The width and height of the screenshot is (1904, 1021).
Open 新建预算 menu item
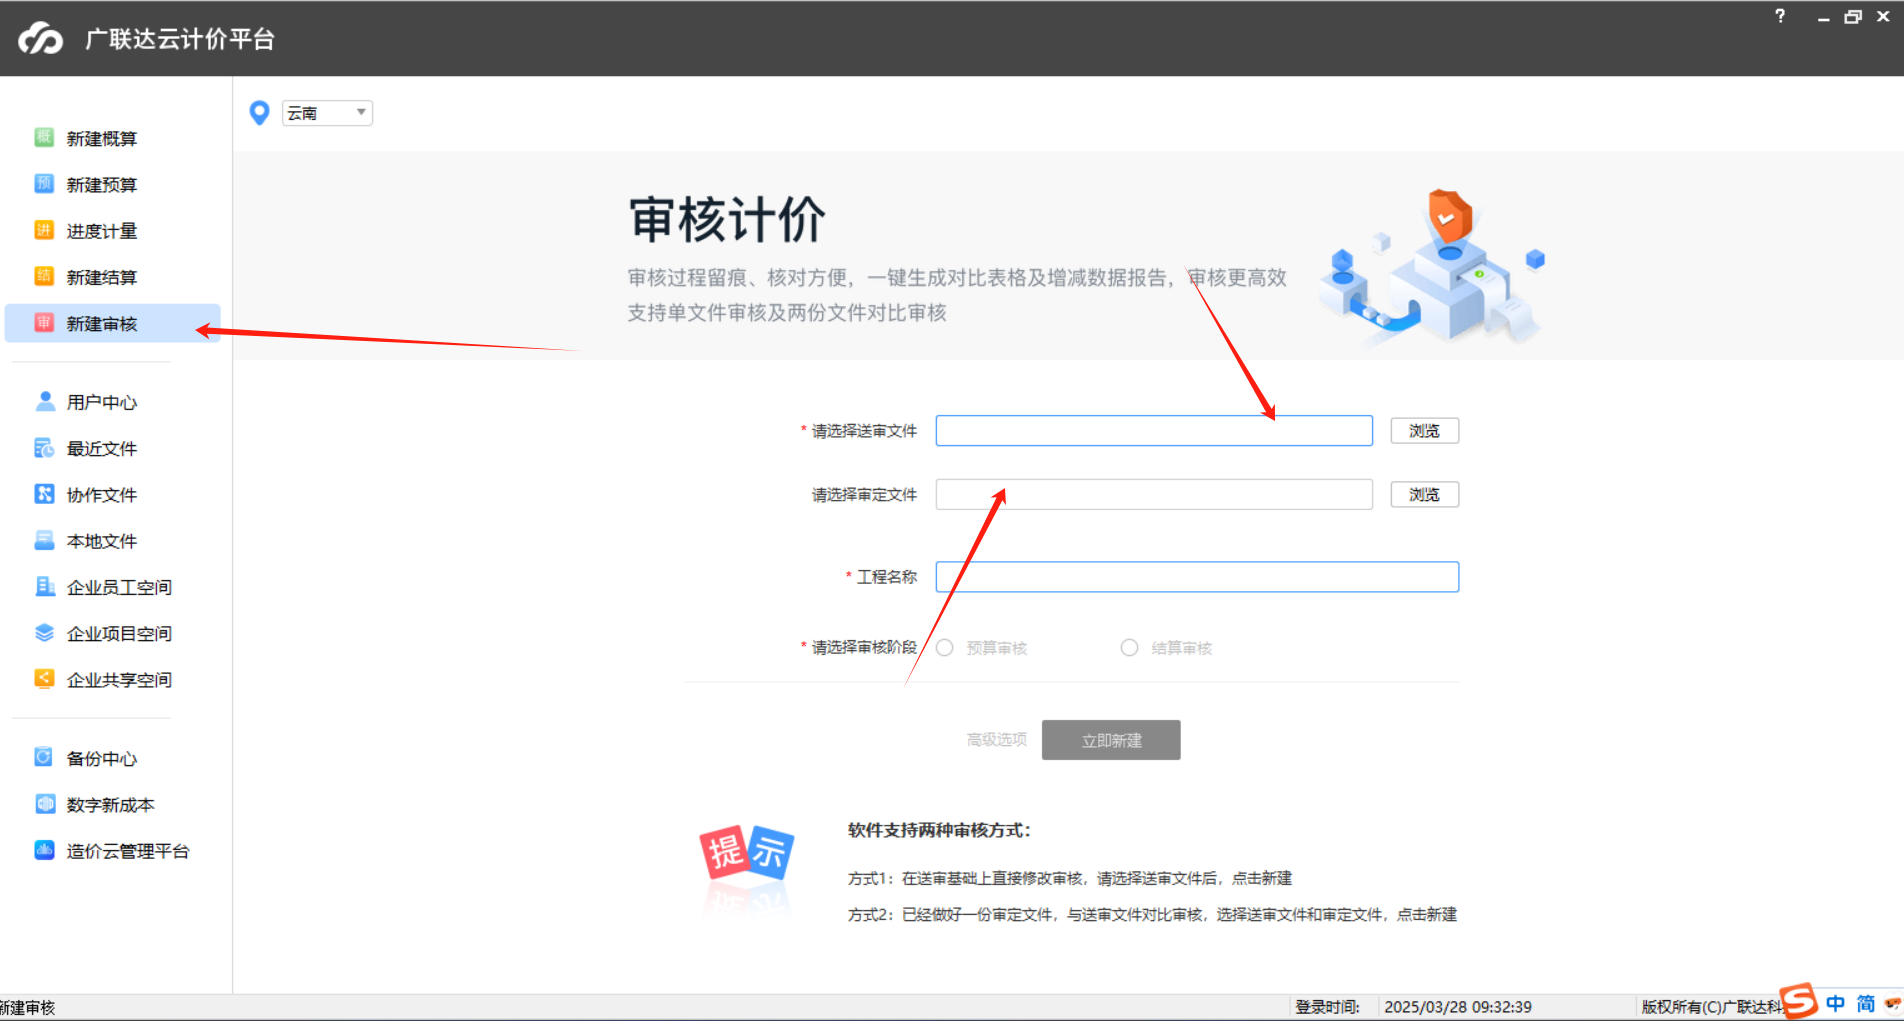point(102,184)
